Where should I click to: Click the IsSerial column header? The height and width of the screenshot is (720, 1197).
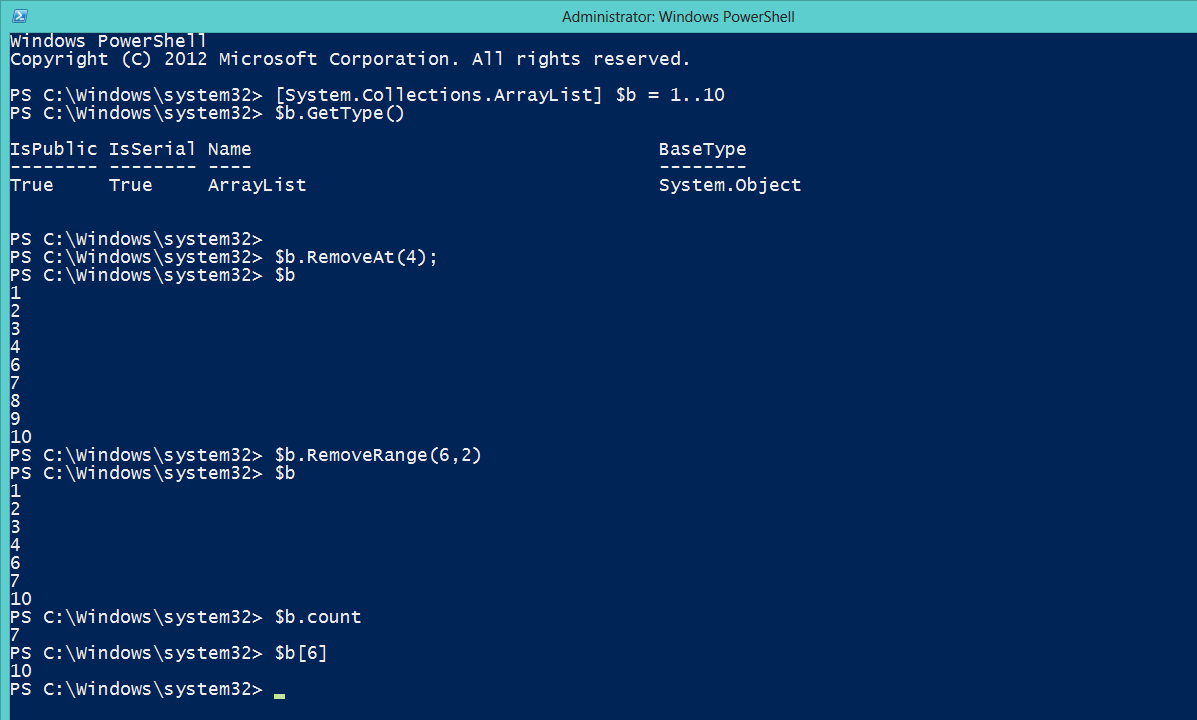click(x=152, y=150)
